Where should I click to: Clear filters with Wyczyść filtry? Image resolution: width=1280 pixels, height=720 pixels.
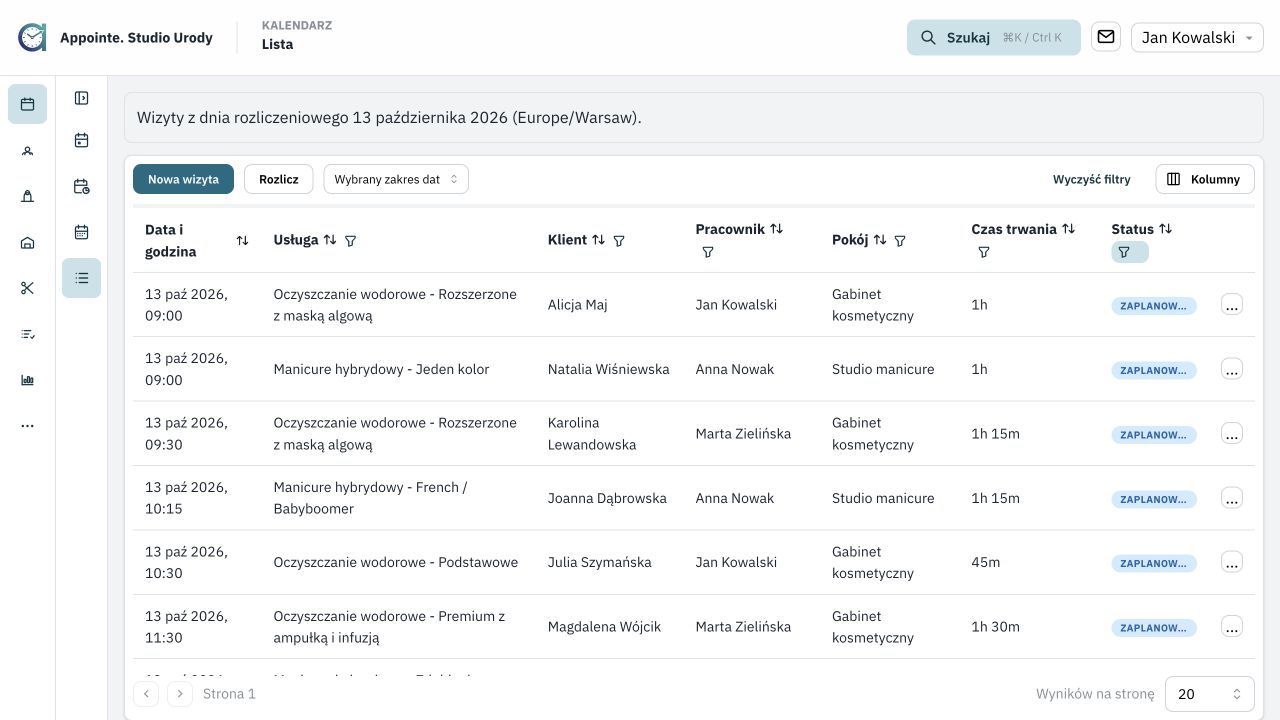tap(1092, 180)
